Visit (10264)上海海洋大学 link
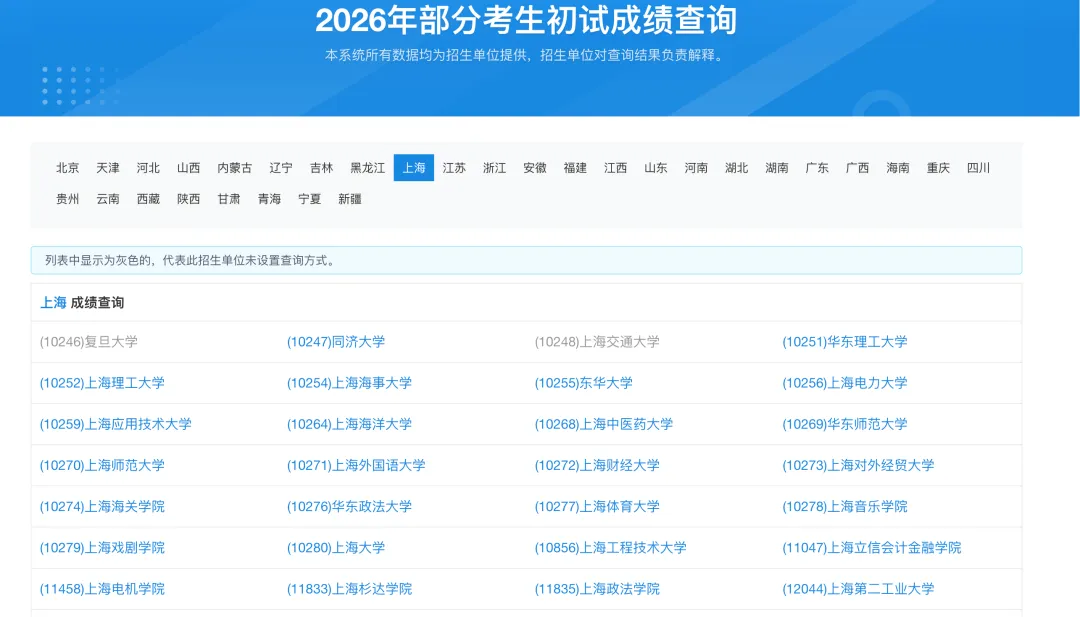The height and width of the screenshot is (617, 1080). click(x=349, y=424)
